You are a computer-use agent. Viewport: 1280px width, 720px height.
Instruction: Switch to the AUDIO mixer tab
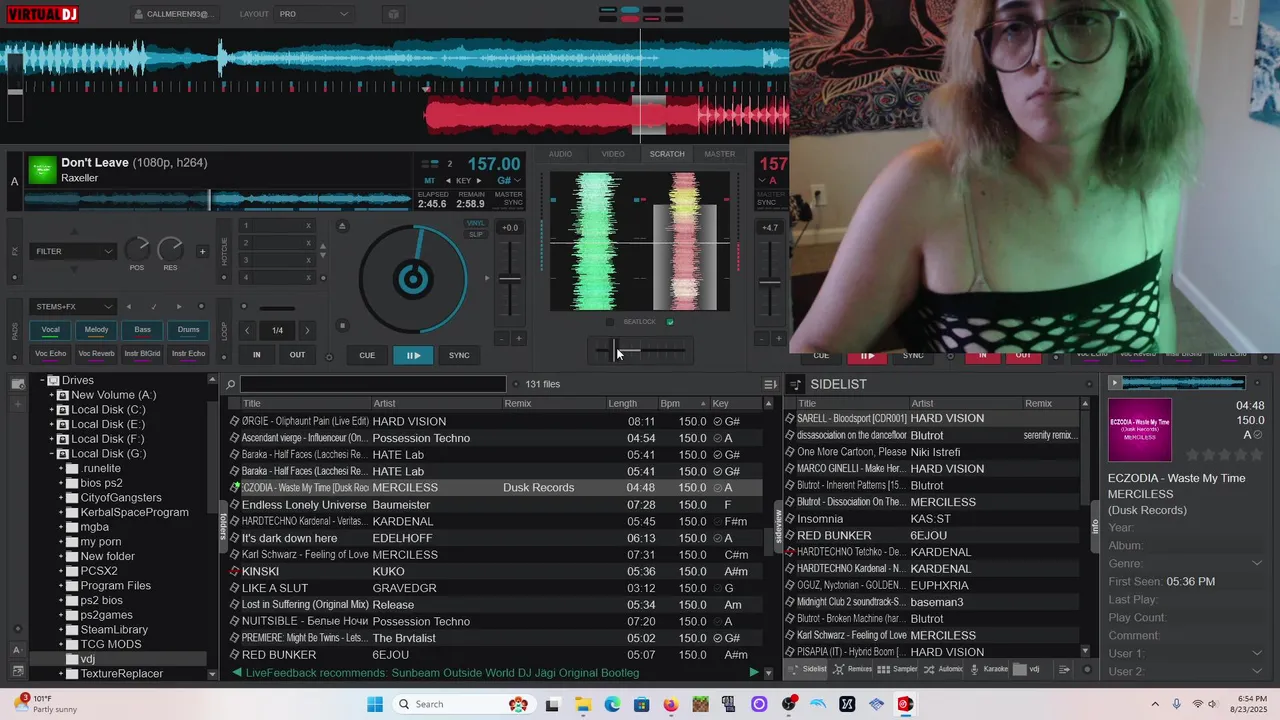click(x=560, y=154)
